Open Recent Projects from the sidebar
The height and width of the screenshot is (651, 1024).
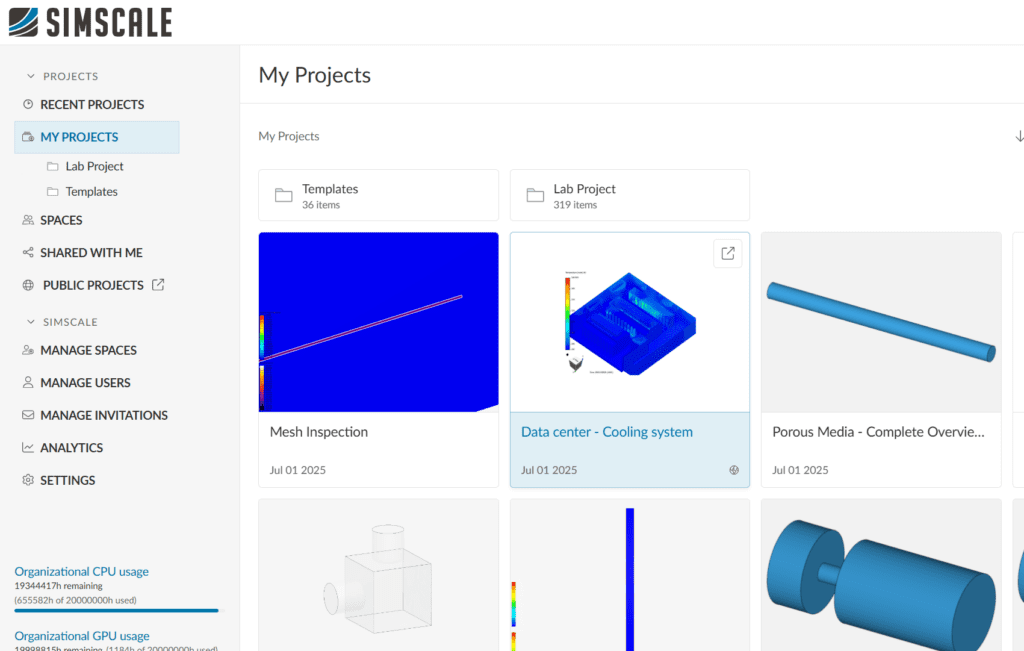coord(95,104)
